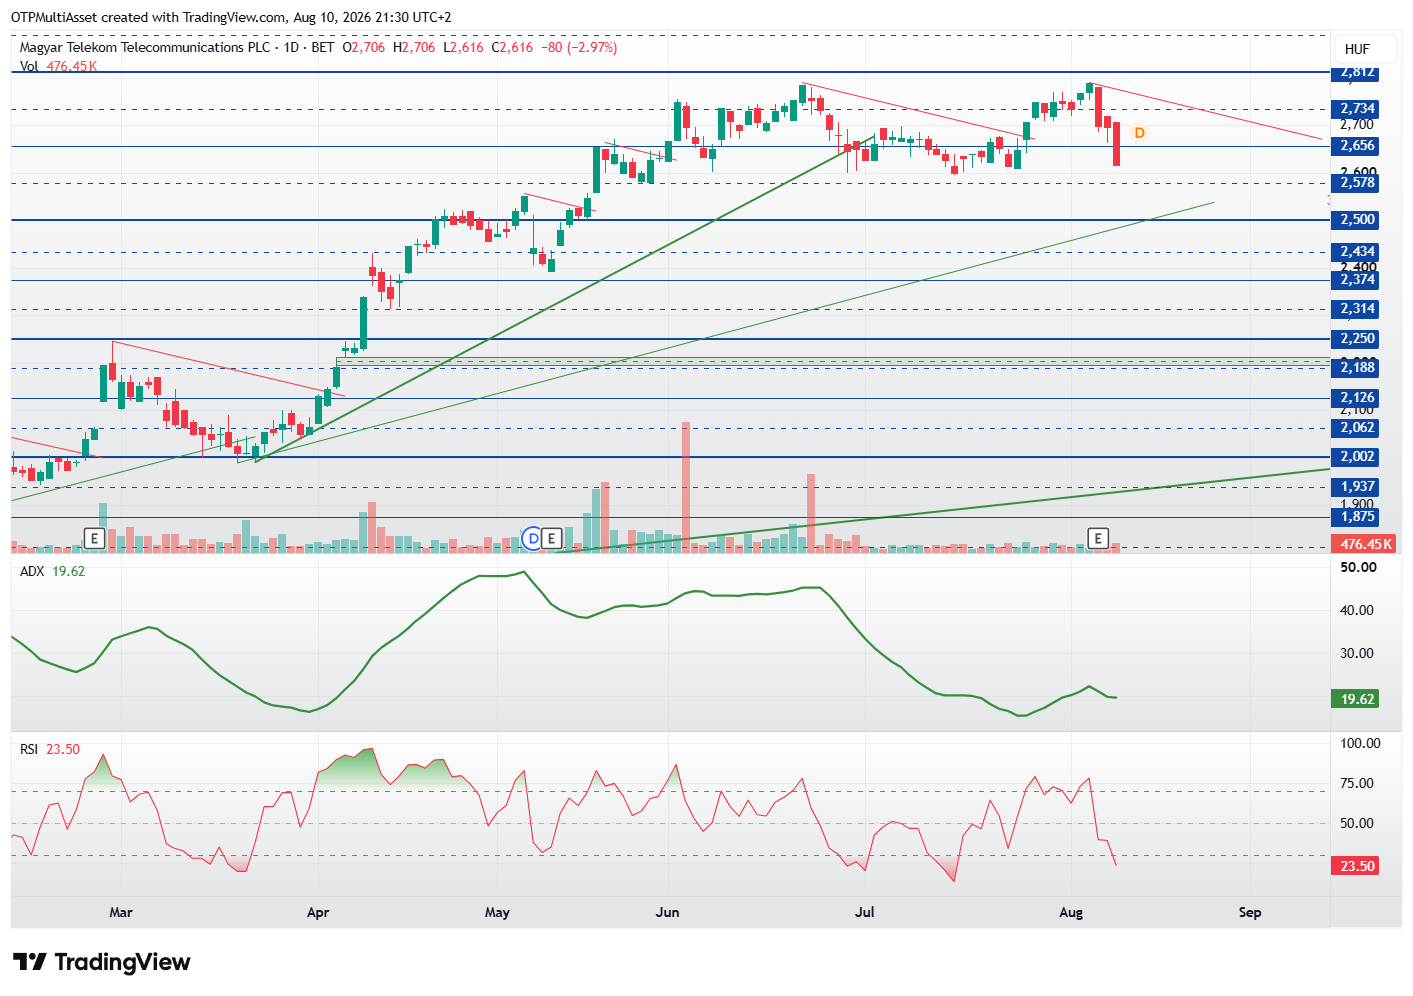The height and width of the screenshot is (996, 1413).
Task: Click the 2,002 price level label
Action: click(1357, 457)
